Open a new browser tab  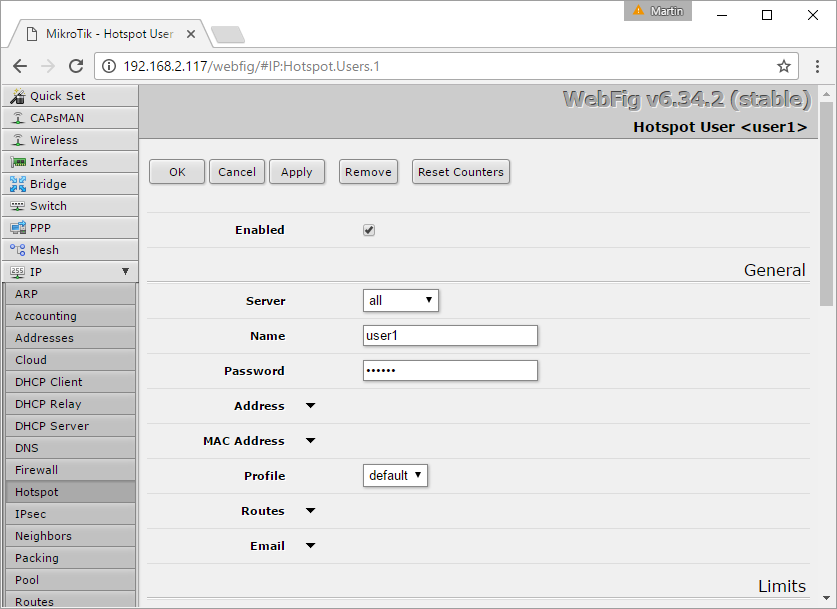[x=228, y=35]
